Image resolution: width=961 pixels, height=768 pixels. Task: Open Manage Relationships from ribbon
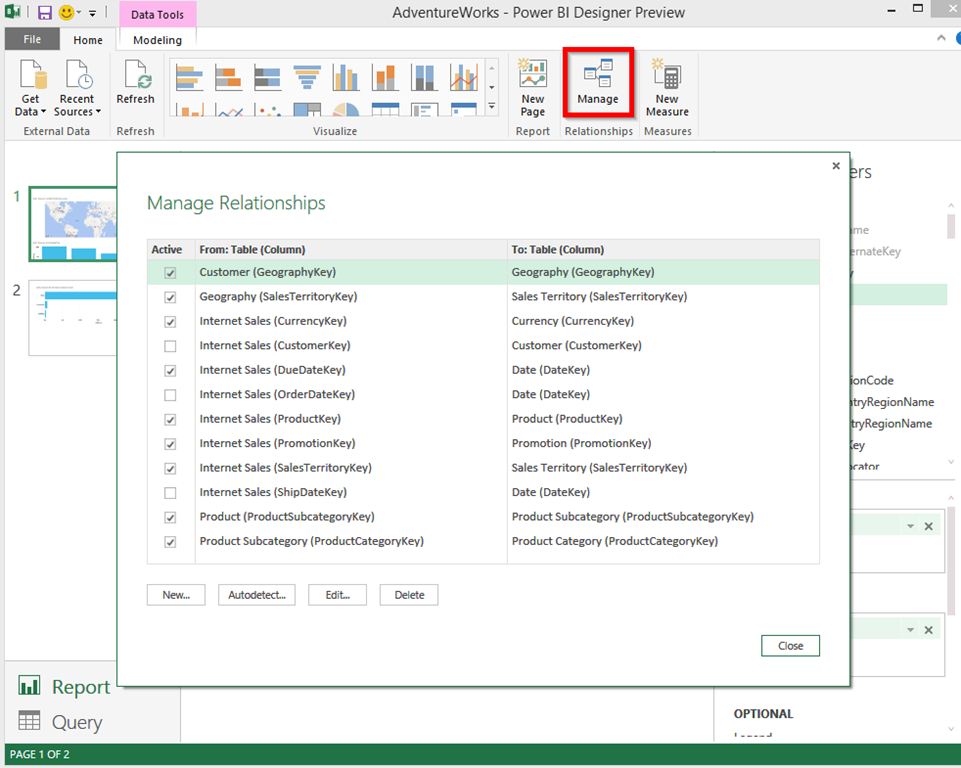point(598,82)
